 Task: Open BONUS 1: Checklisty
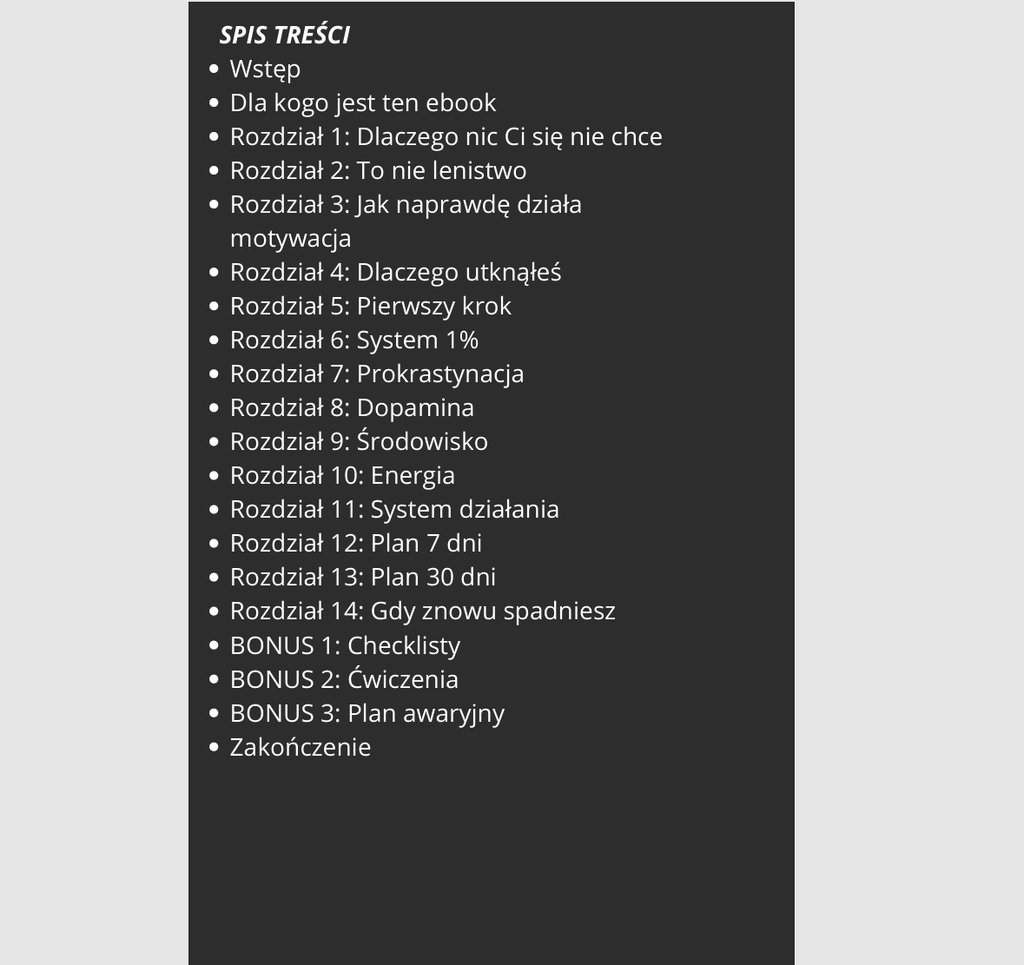(345, 646)
